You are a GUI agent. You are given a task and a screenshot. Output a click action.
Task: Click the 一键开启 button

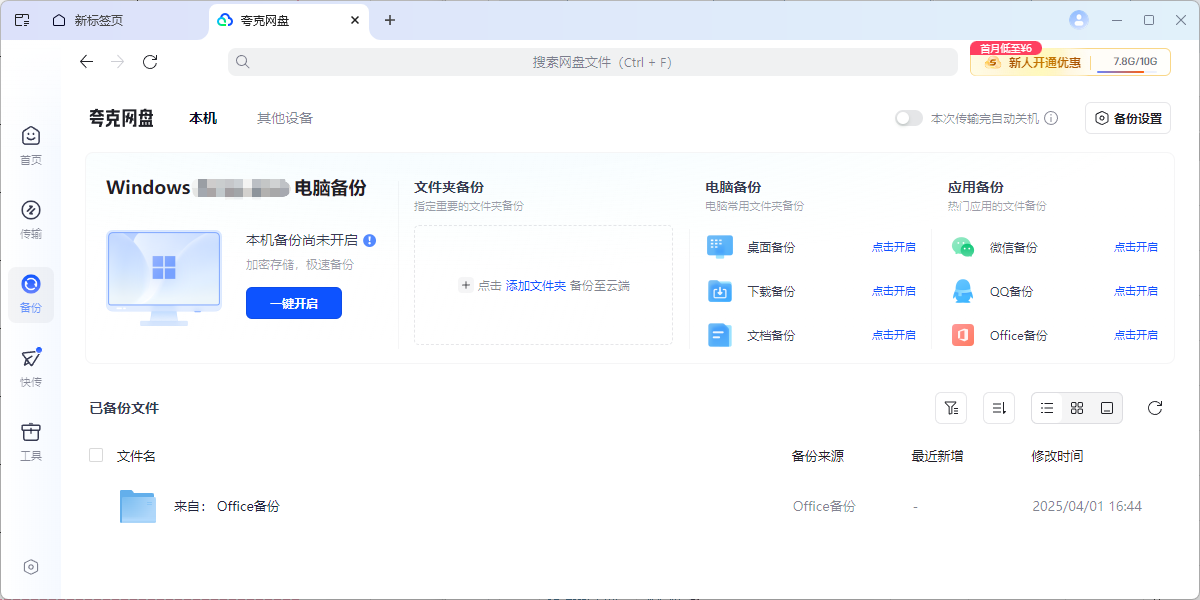coord(294,303)
